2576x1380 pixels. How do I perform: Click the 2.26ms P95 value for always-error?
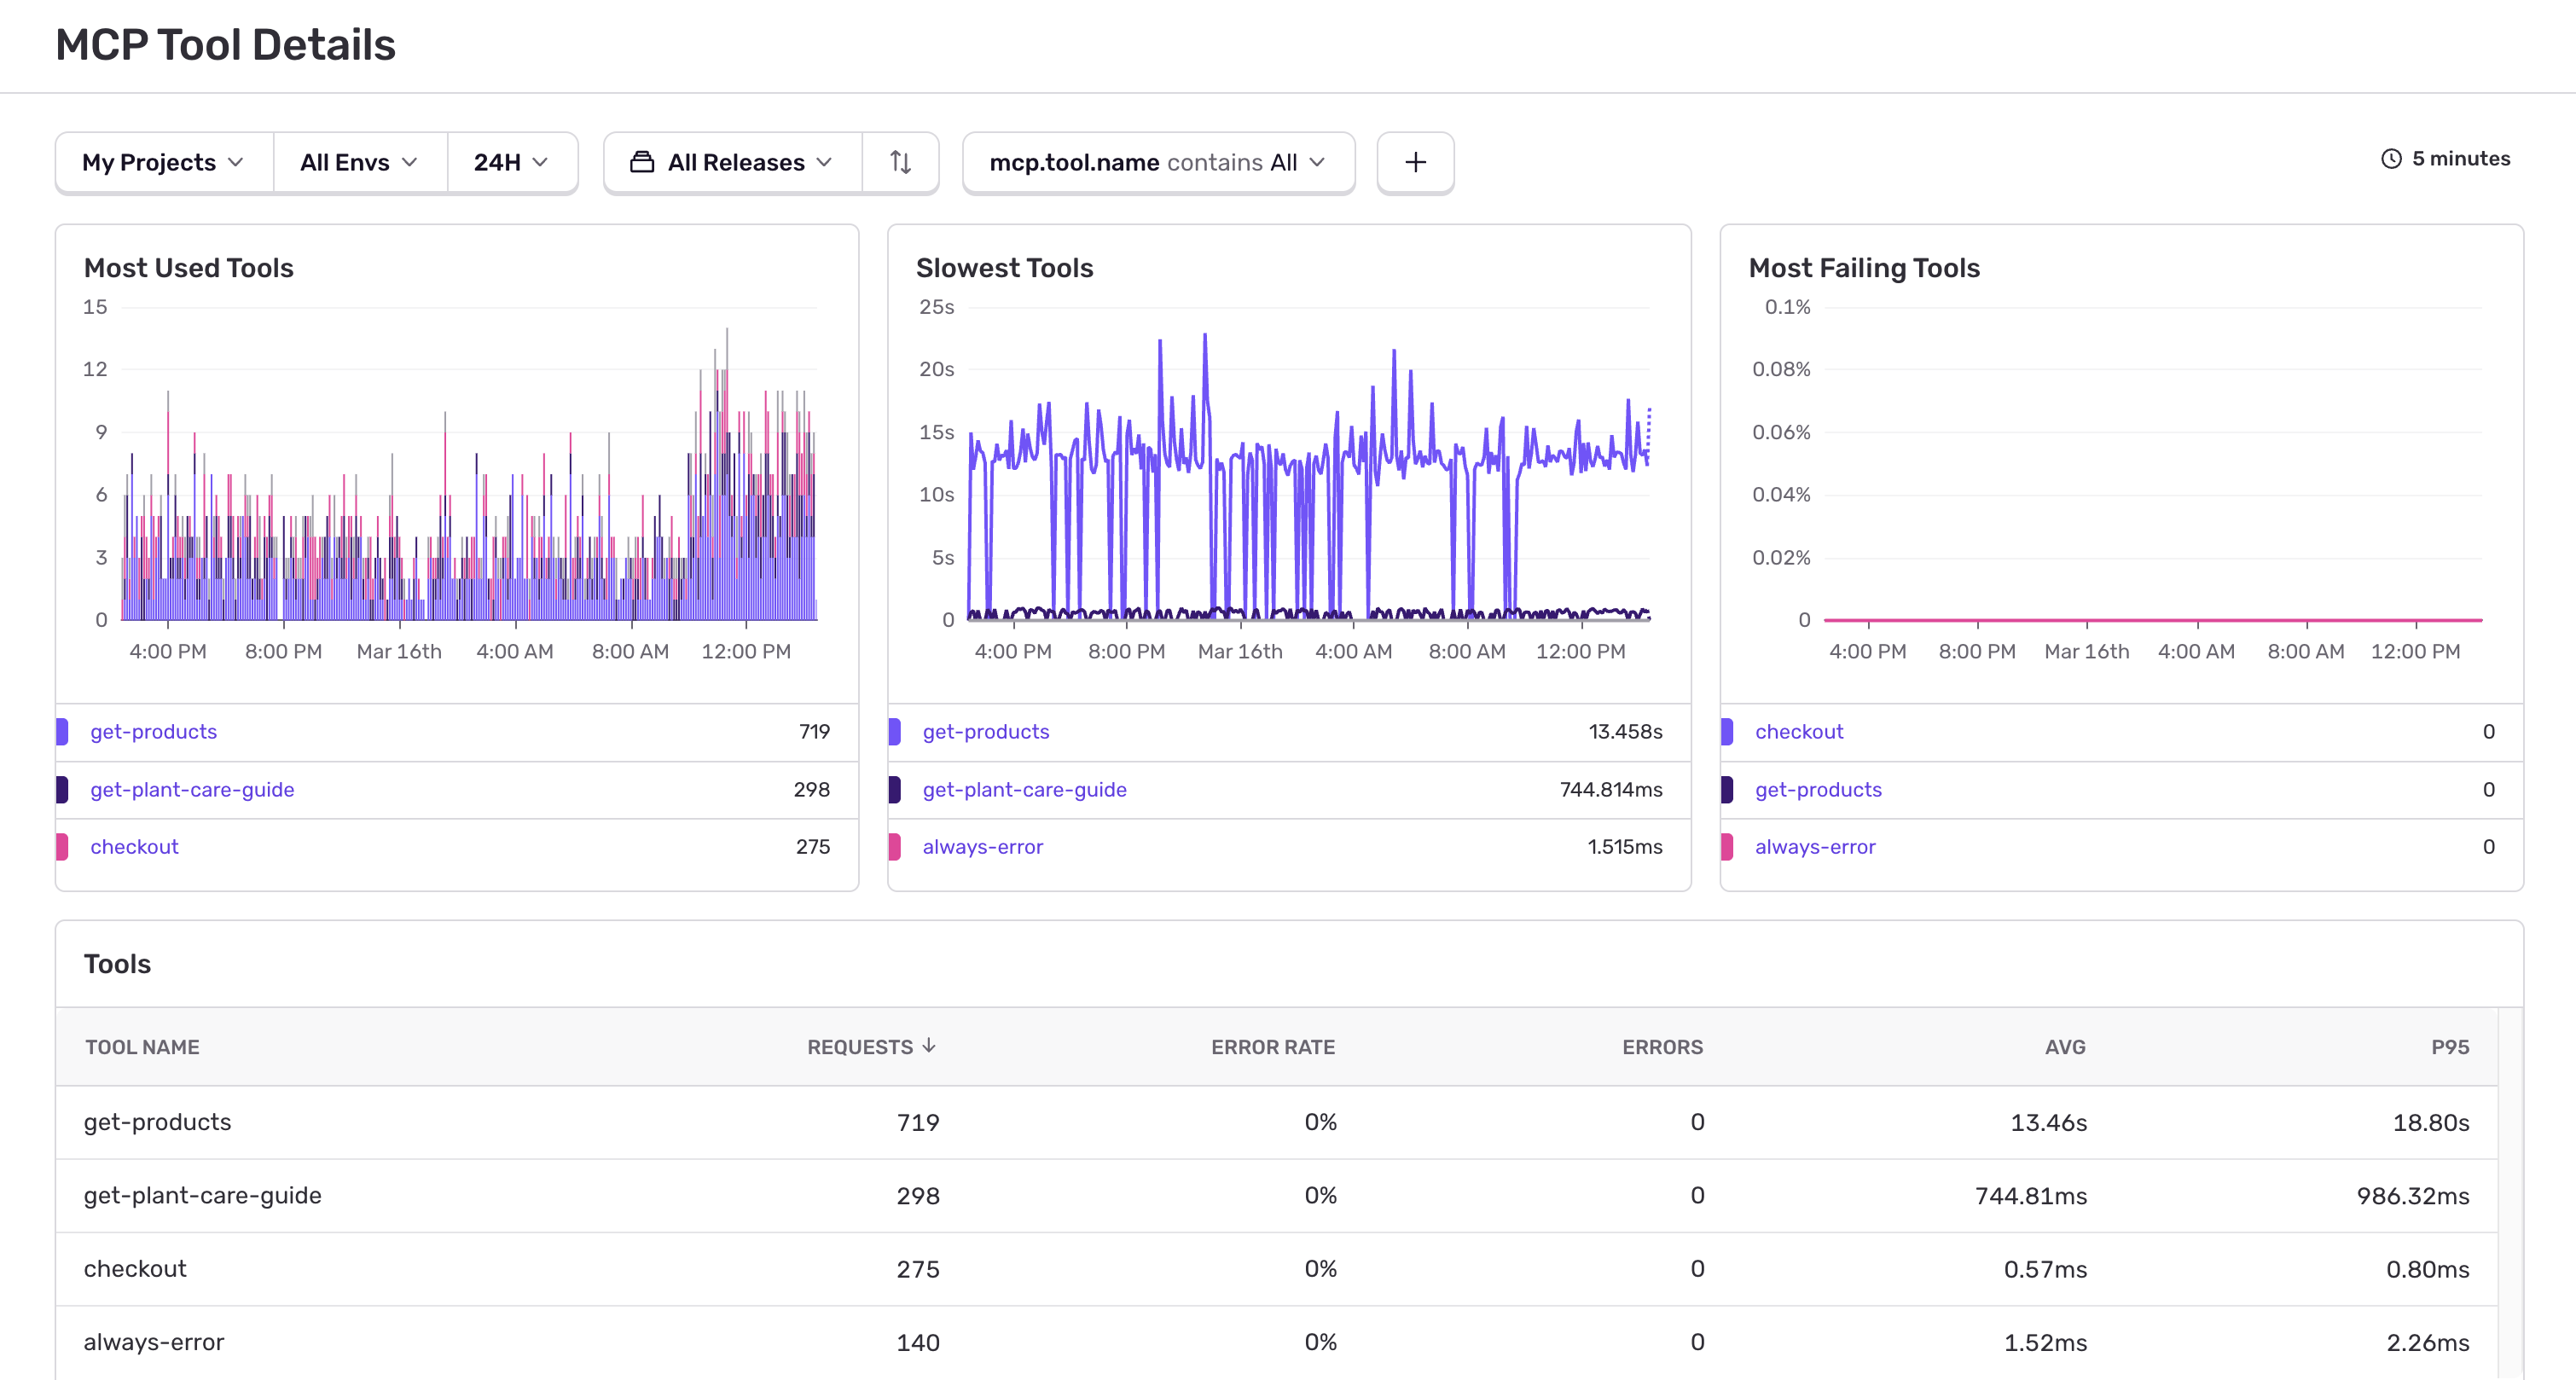2428,1342
